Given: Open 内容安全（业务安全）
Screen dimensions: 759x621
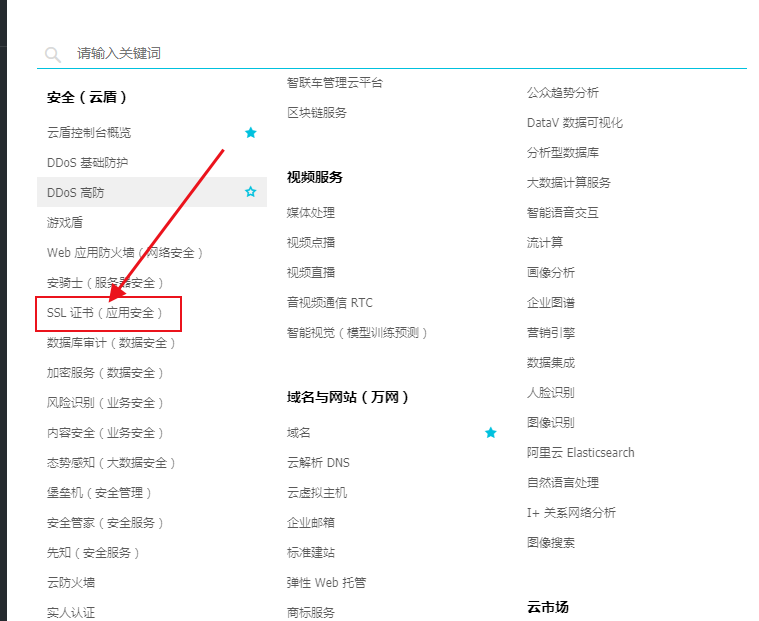Looking at the screenshot, I should [106, 433].
